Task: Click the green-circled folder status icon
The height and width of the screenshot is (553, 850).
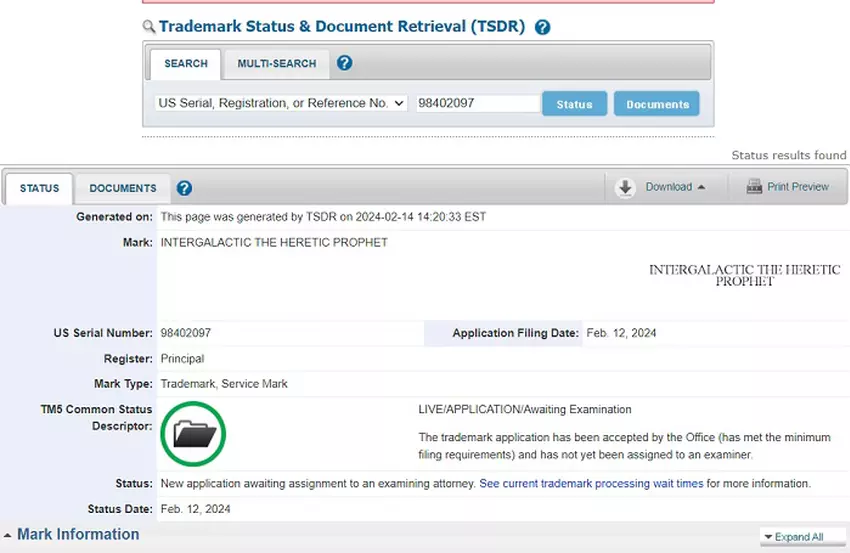Action: tap(193, 434)
